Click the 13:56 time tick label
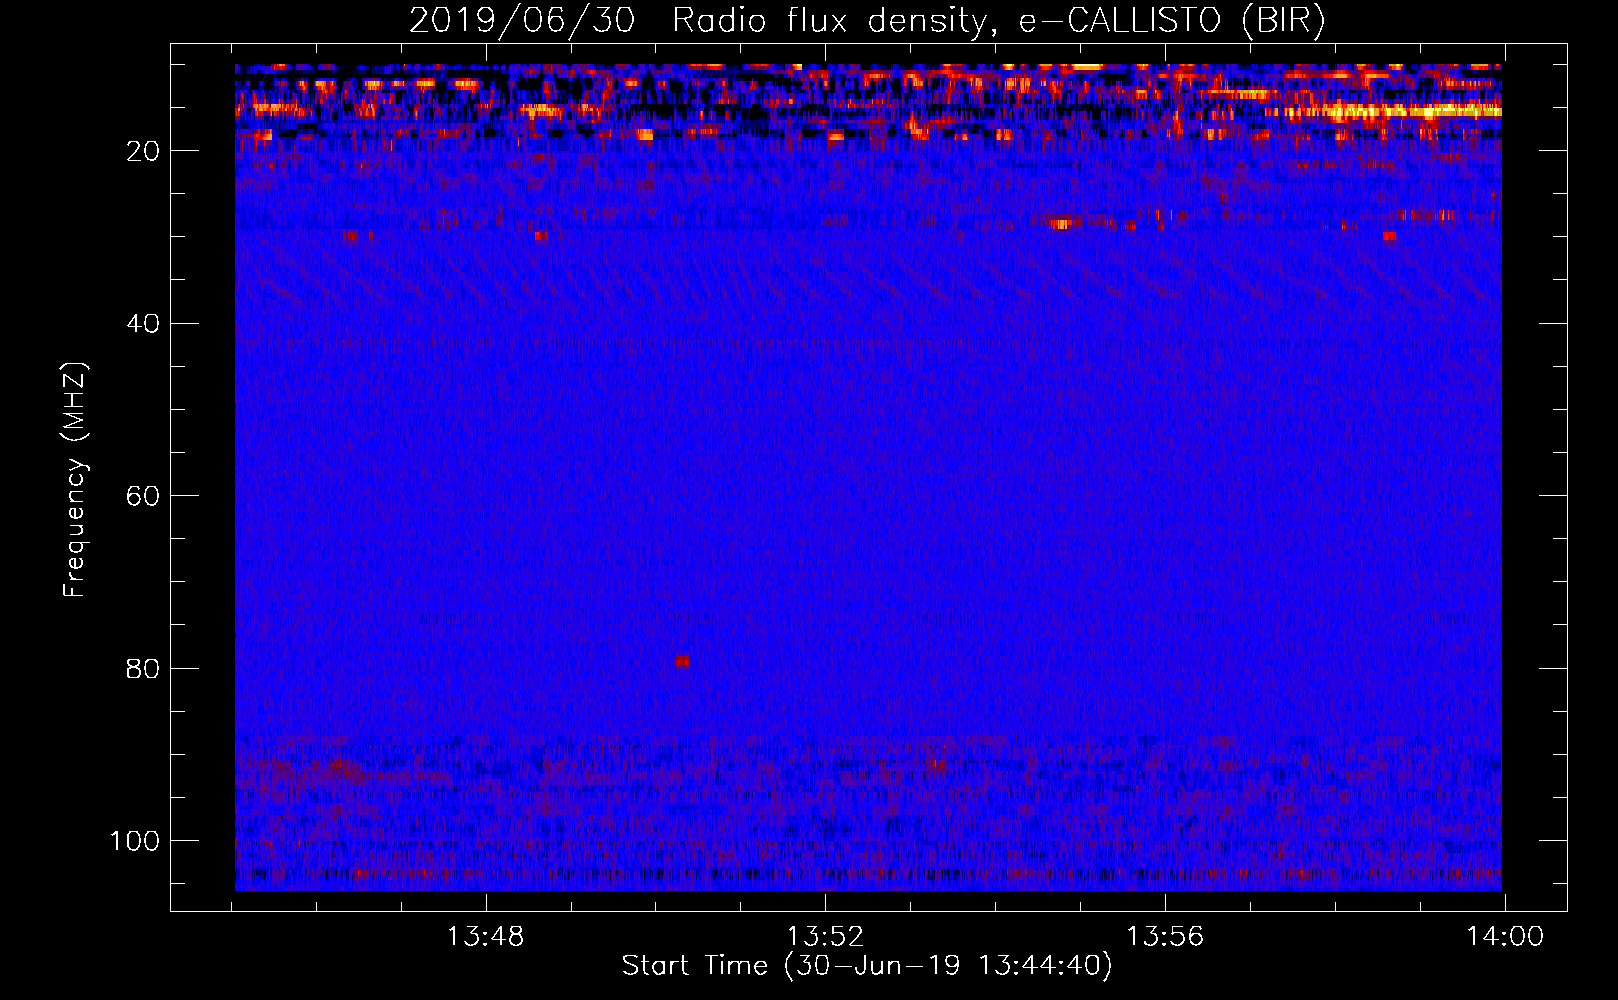The image size is (1618, 1000). pos(1165,937)
